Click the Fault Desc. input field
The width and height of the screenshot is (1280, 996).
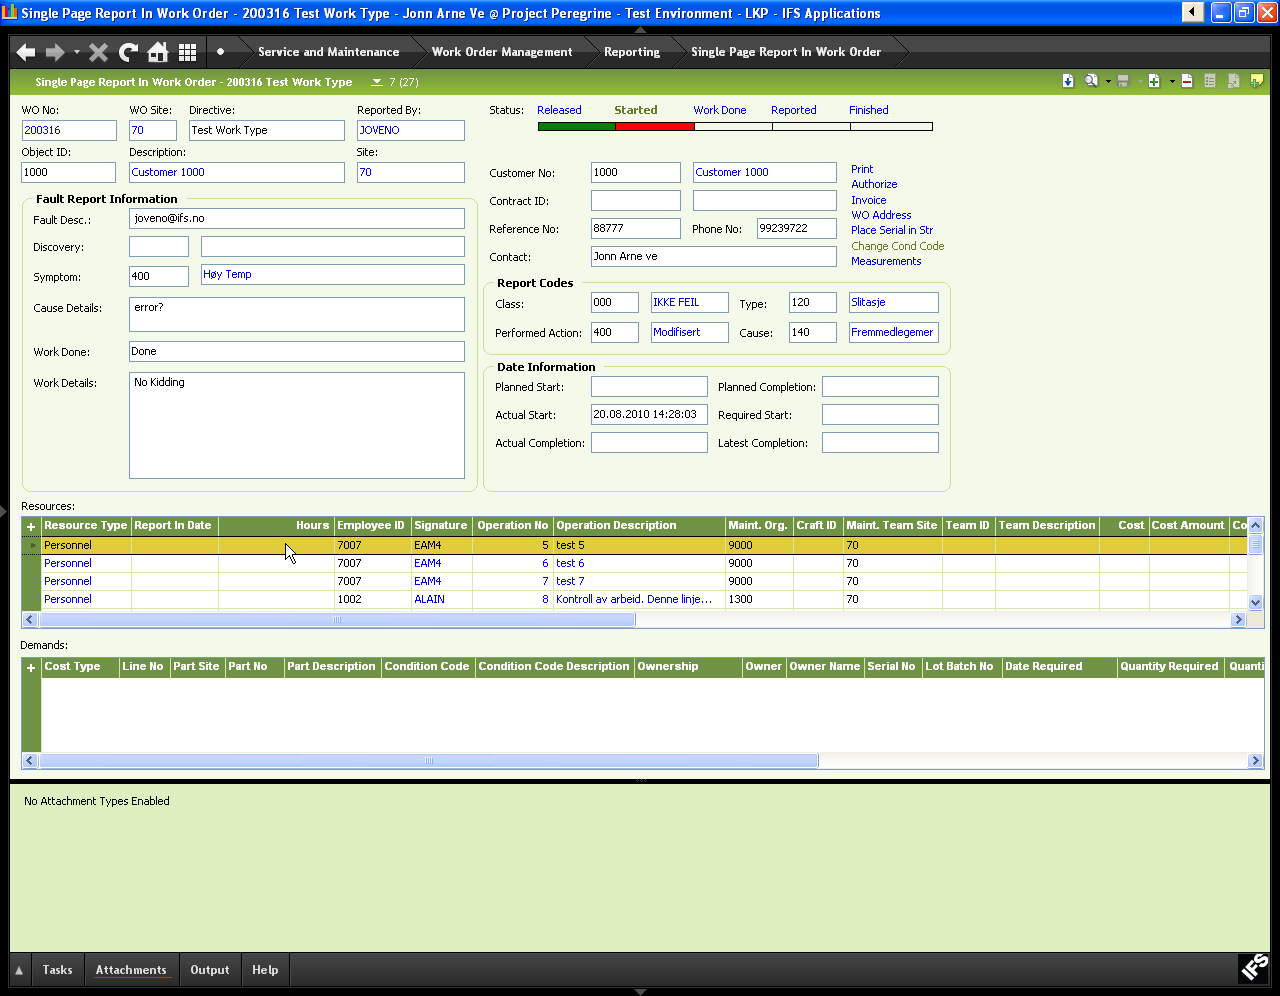(297, 218)
